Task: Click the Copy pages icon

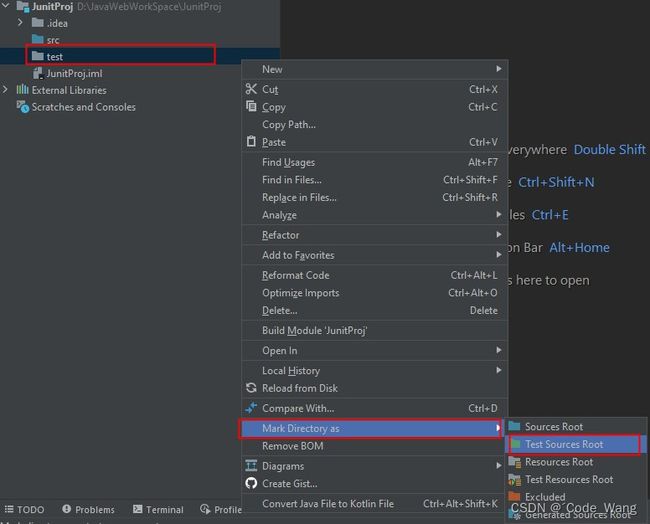Action: [x=251, y=107]
